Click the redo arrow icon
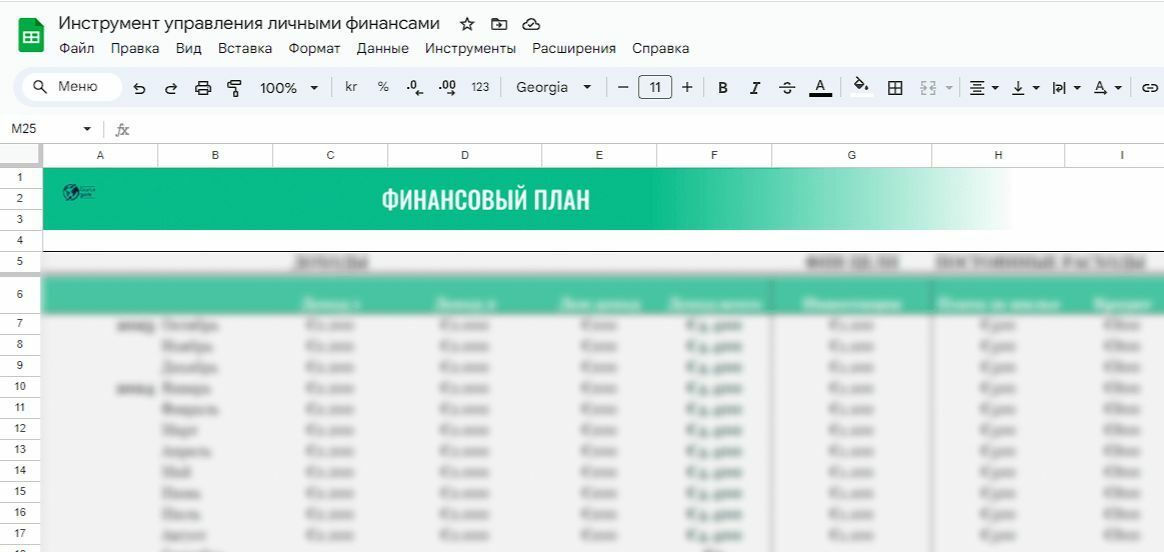The width and height of the screenshot is (1164, 552). [171, 88]
